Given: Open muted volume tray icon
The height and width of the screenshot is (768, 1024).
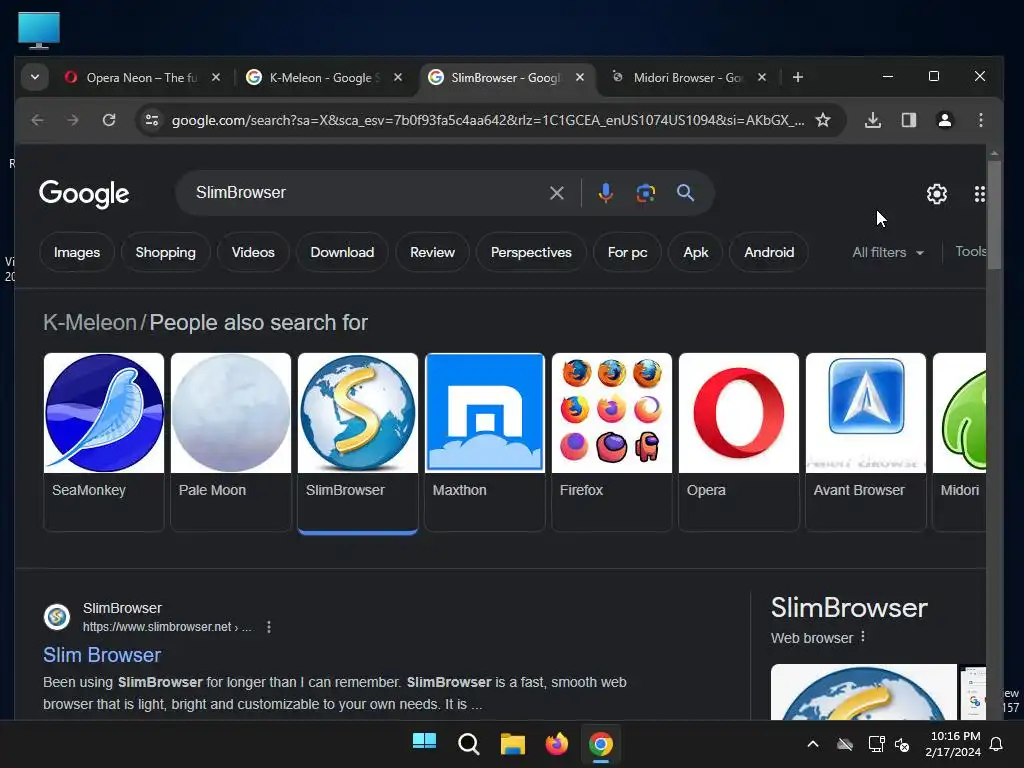Looking at the screenshot, I should (x=902, y=744).
